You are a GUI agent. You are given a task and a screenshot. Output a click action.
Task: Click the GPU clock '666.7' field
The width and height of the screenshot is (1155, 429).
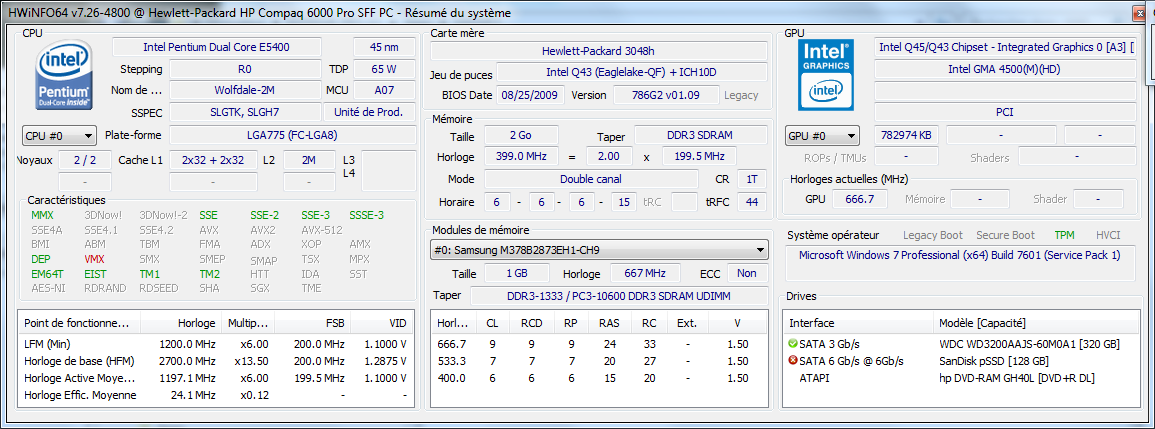tap(860, 199)
